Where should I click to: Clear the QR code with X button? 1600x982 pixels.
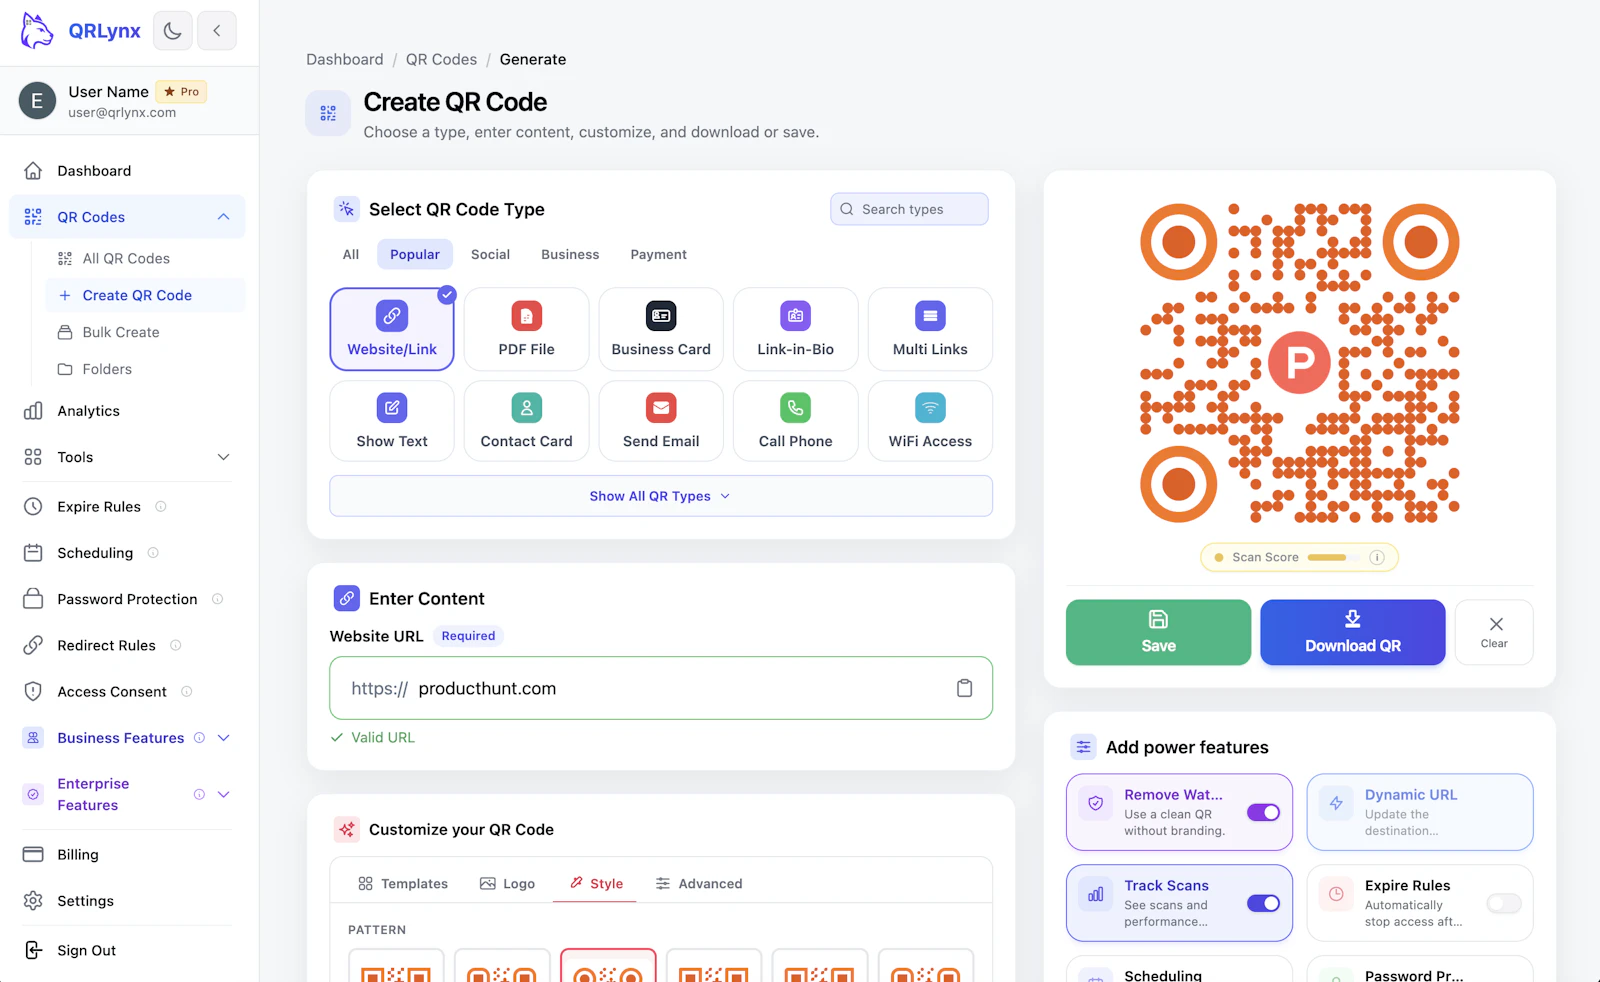coord(1494,632)
